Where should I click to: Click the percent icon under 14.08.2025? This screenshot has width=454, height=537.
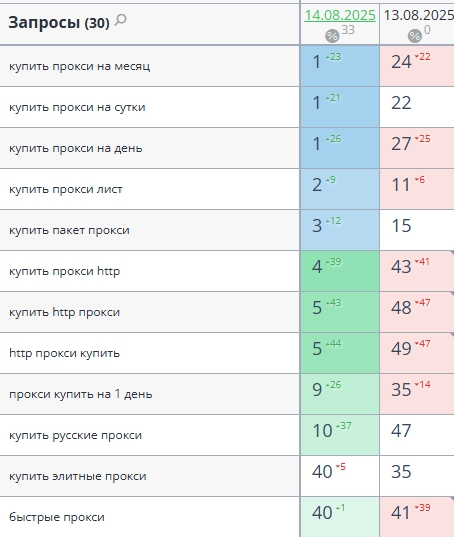coord(332,36)
